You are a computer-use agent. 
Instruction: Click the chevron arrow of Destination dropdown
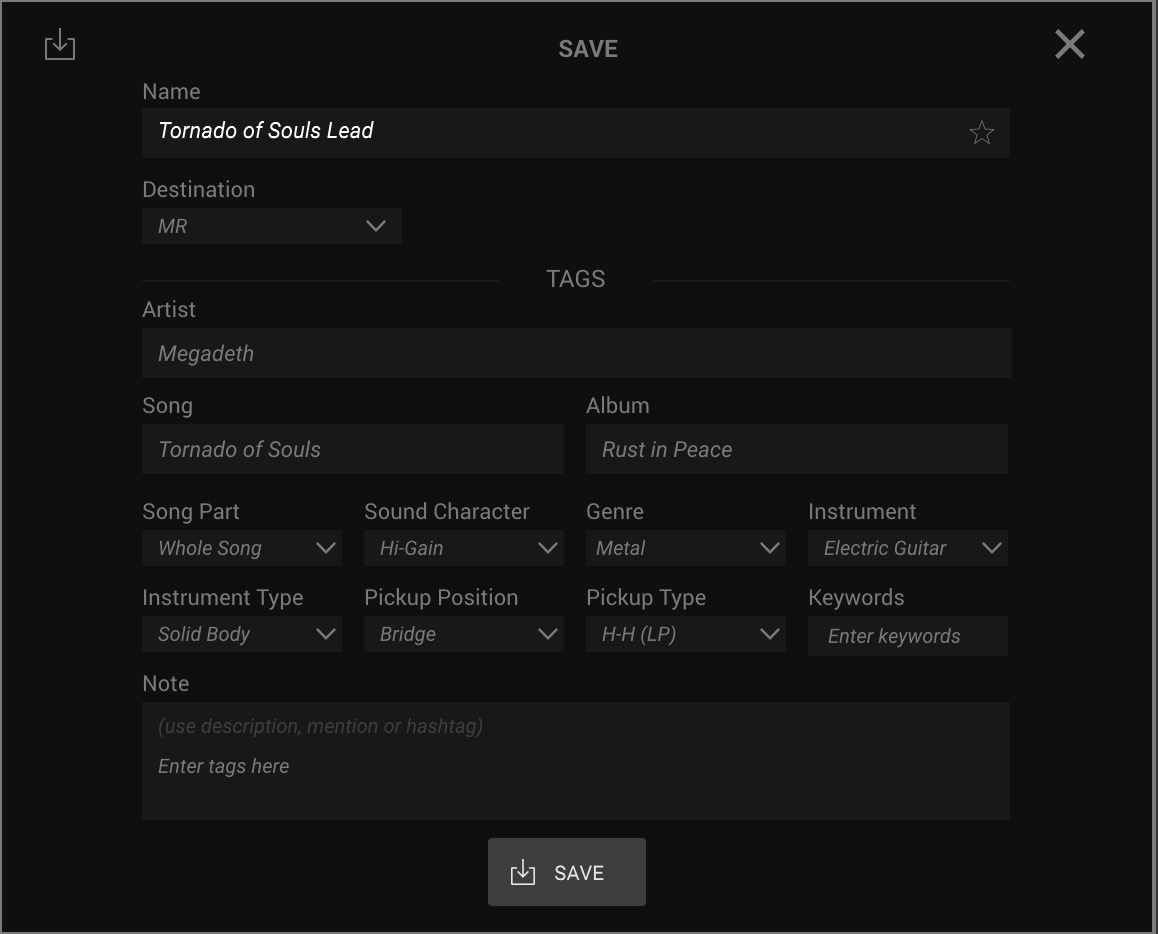tap(376, 226)
